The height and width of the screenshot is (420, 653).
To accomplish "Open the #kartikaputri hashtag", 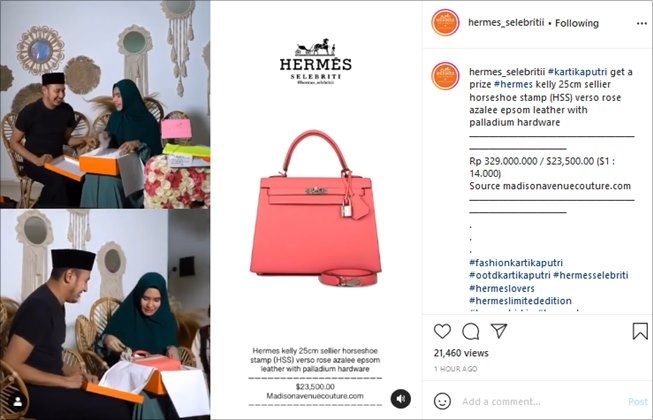I will tap(577, 72).
